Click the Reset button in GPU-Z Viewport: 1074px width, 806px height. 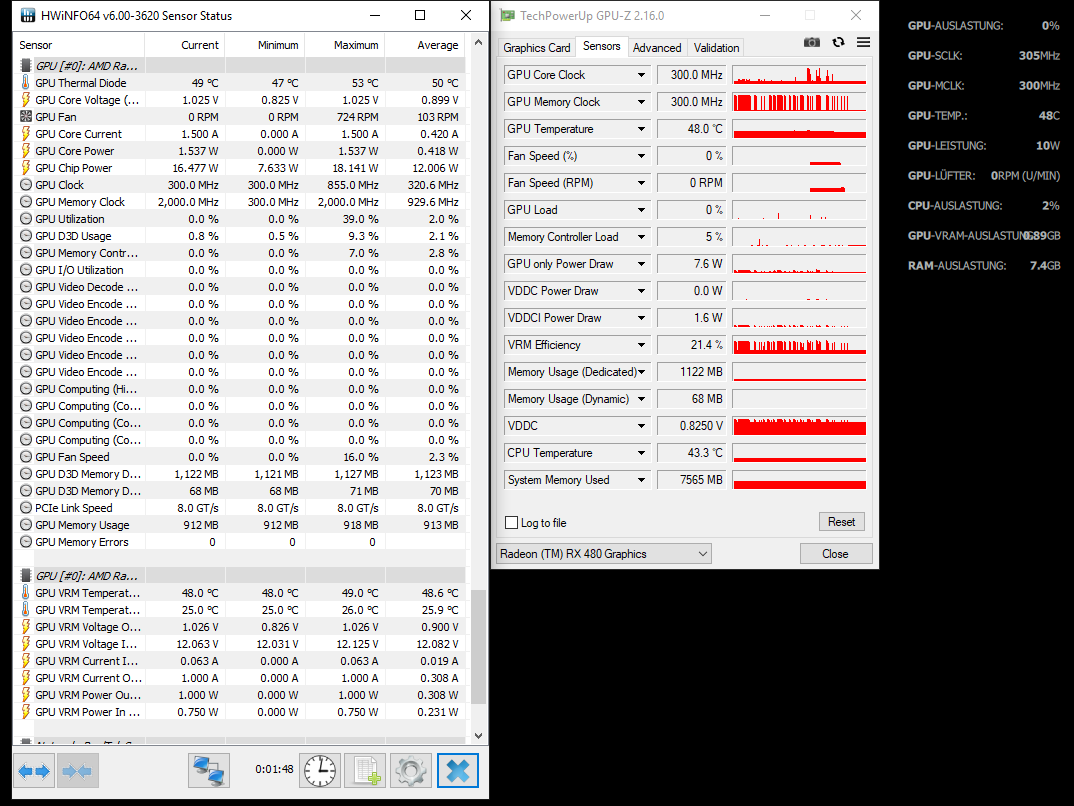pyautogui.click(x=841, y=522)
